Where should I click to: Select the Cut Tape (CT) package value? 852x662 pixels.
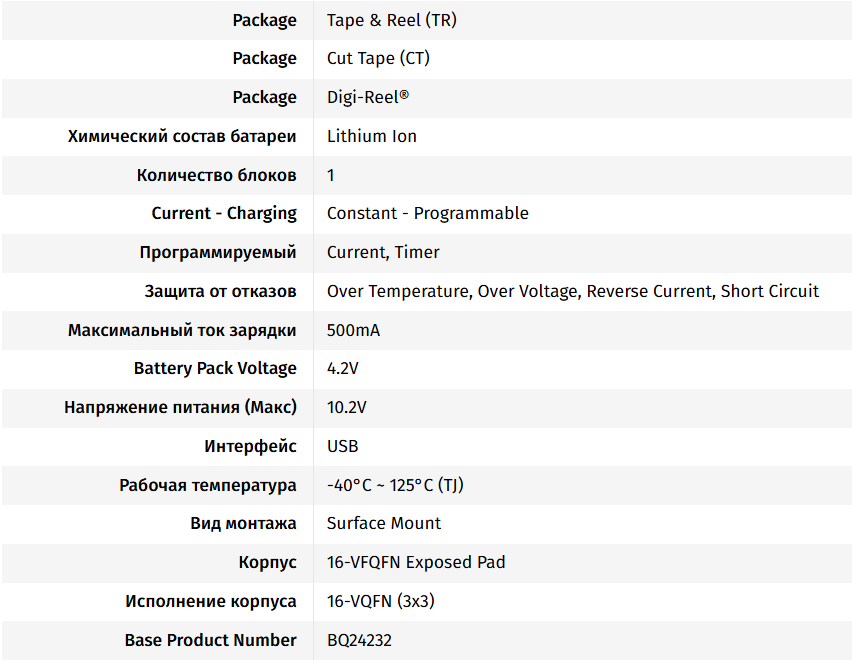coord(378,58)
